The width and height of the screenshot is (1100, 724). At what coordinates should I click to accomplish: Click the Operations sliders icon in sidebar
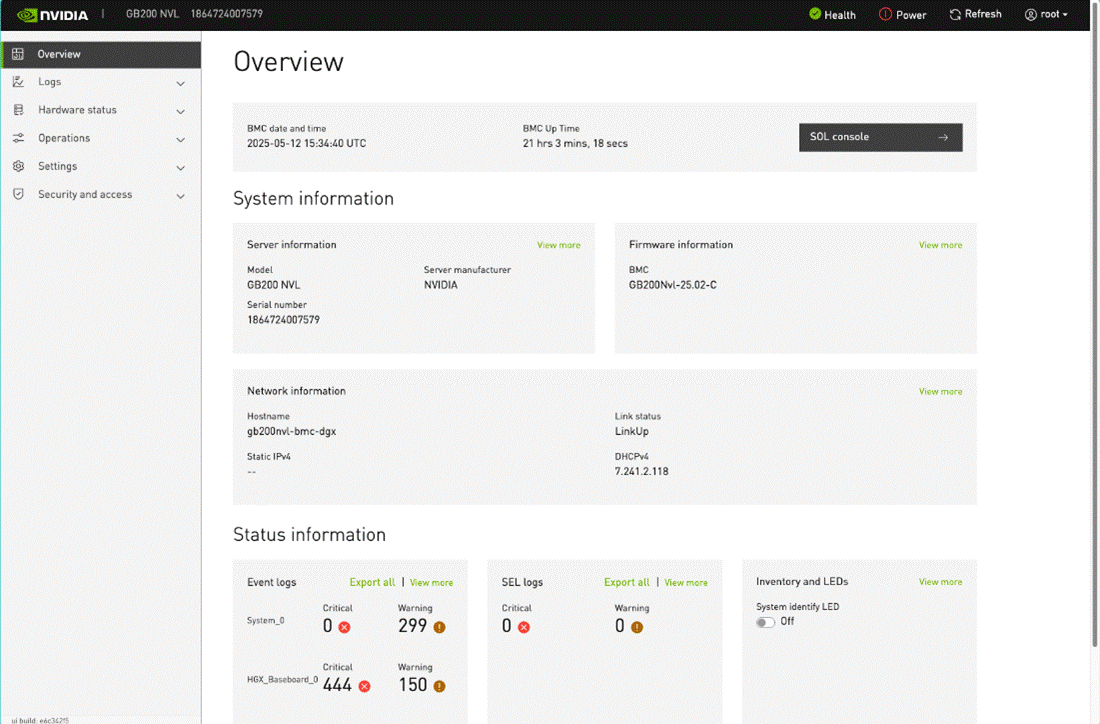pyautogui.click(x=18, y=138)
